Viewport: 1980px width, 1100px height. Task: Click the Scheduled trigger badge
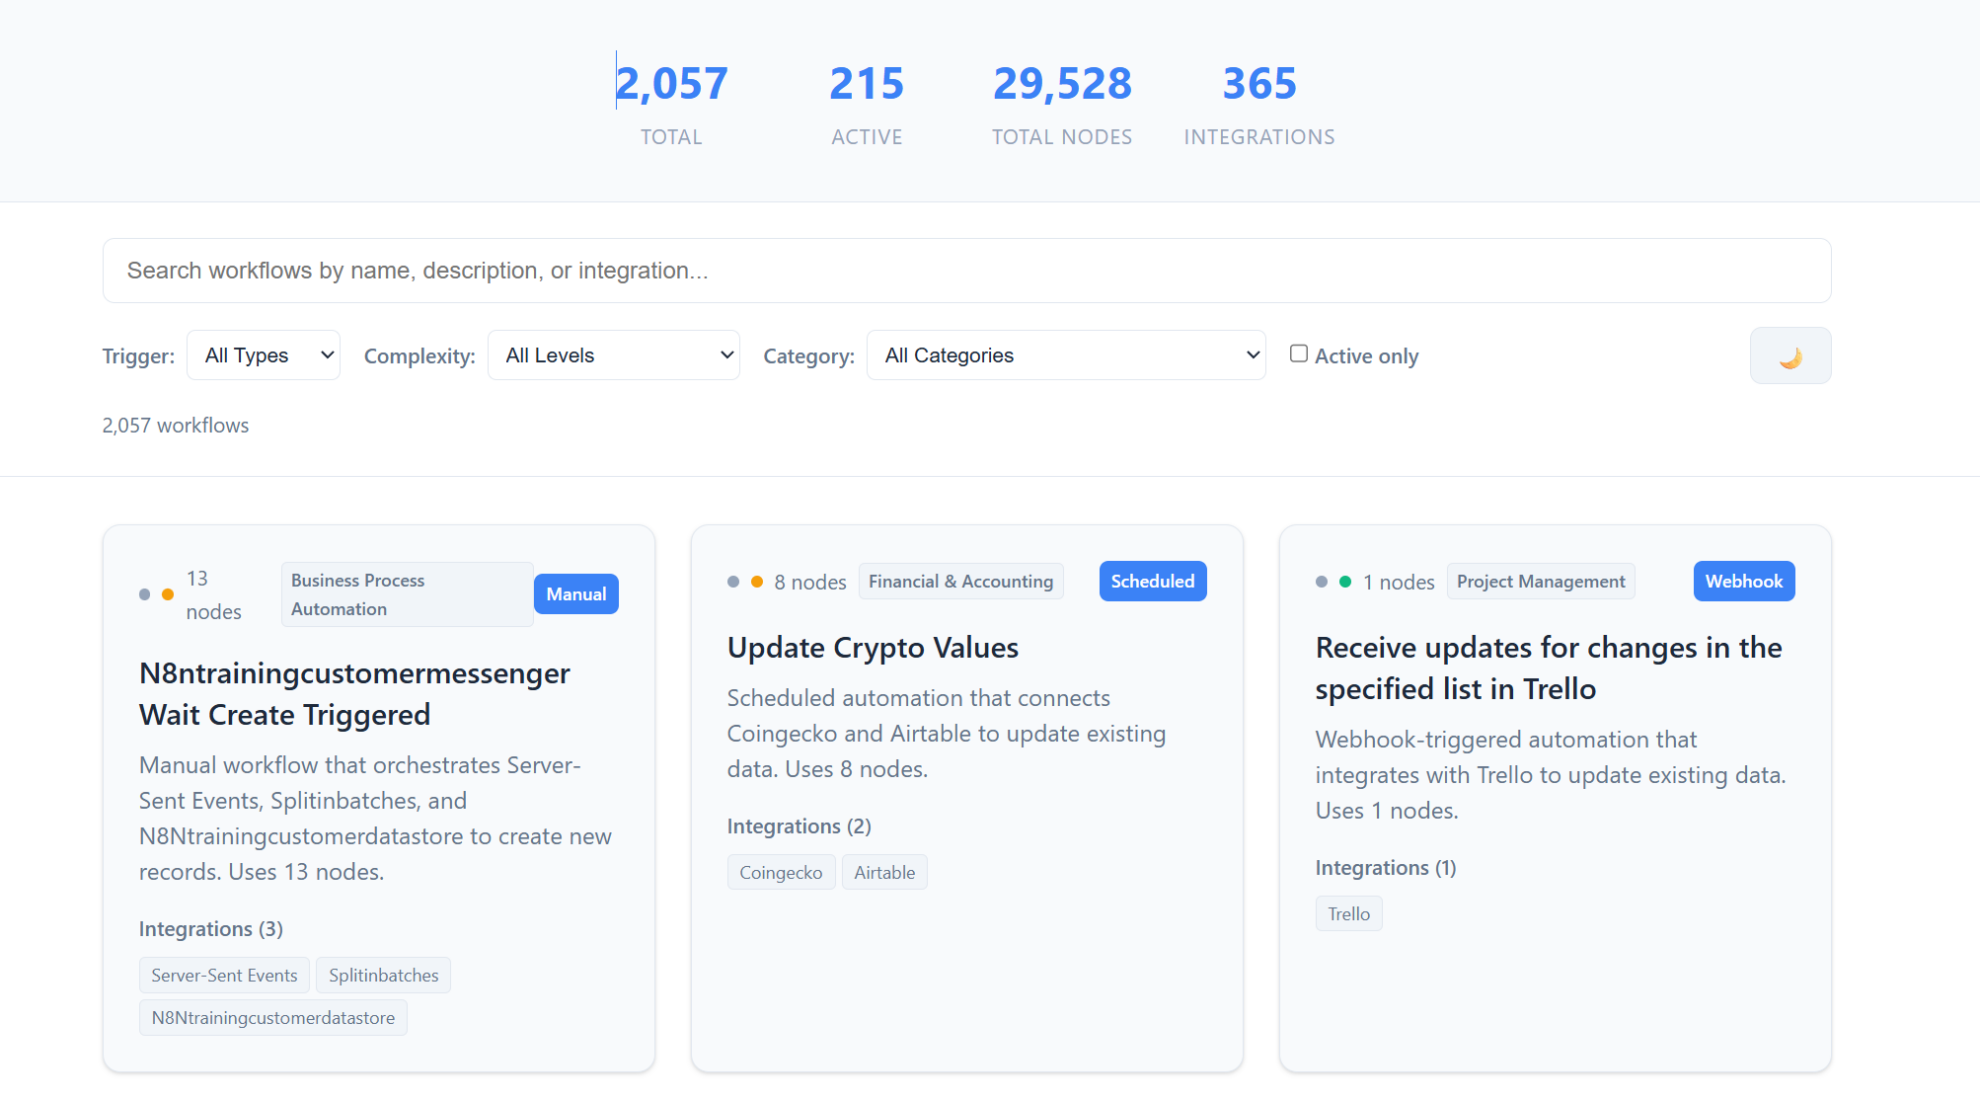[x=1152, y=582]
